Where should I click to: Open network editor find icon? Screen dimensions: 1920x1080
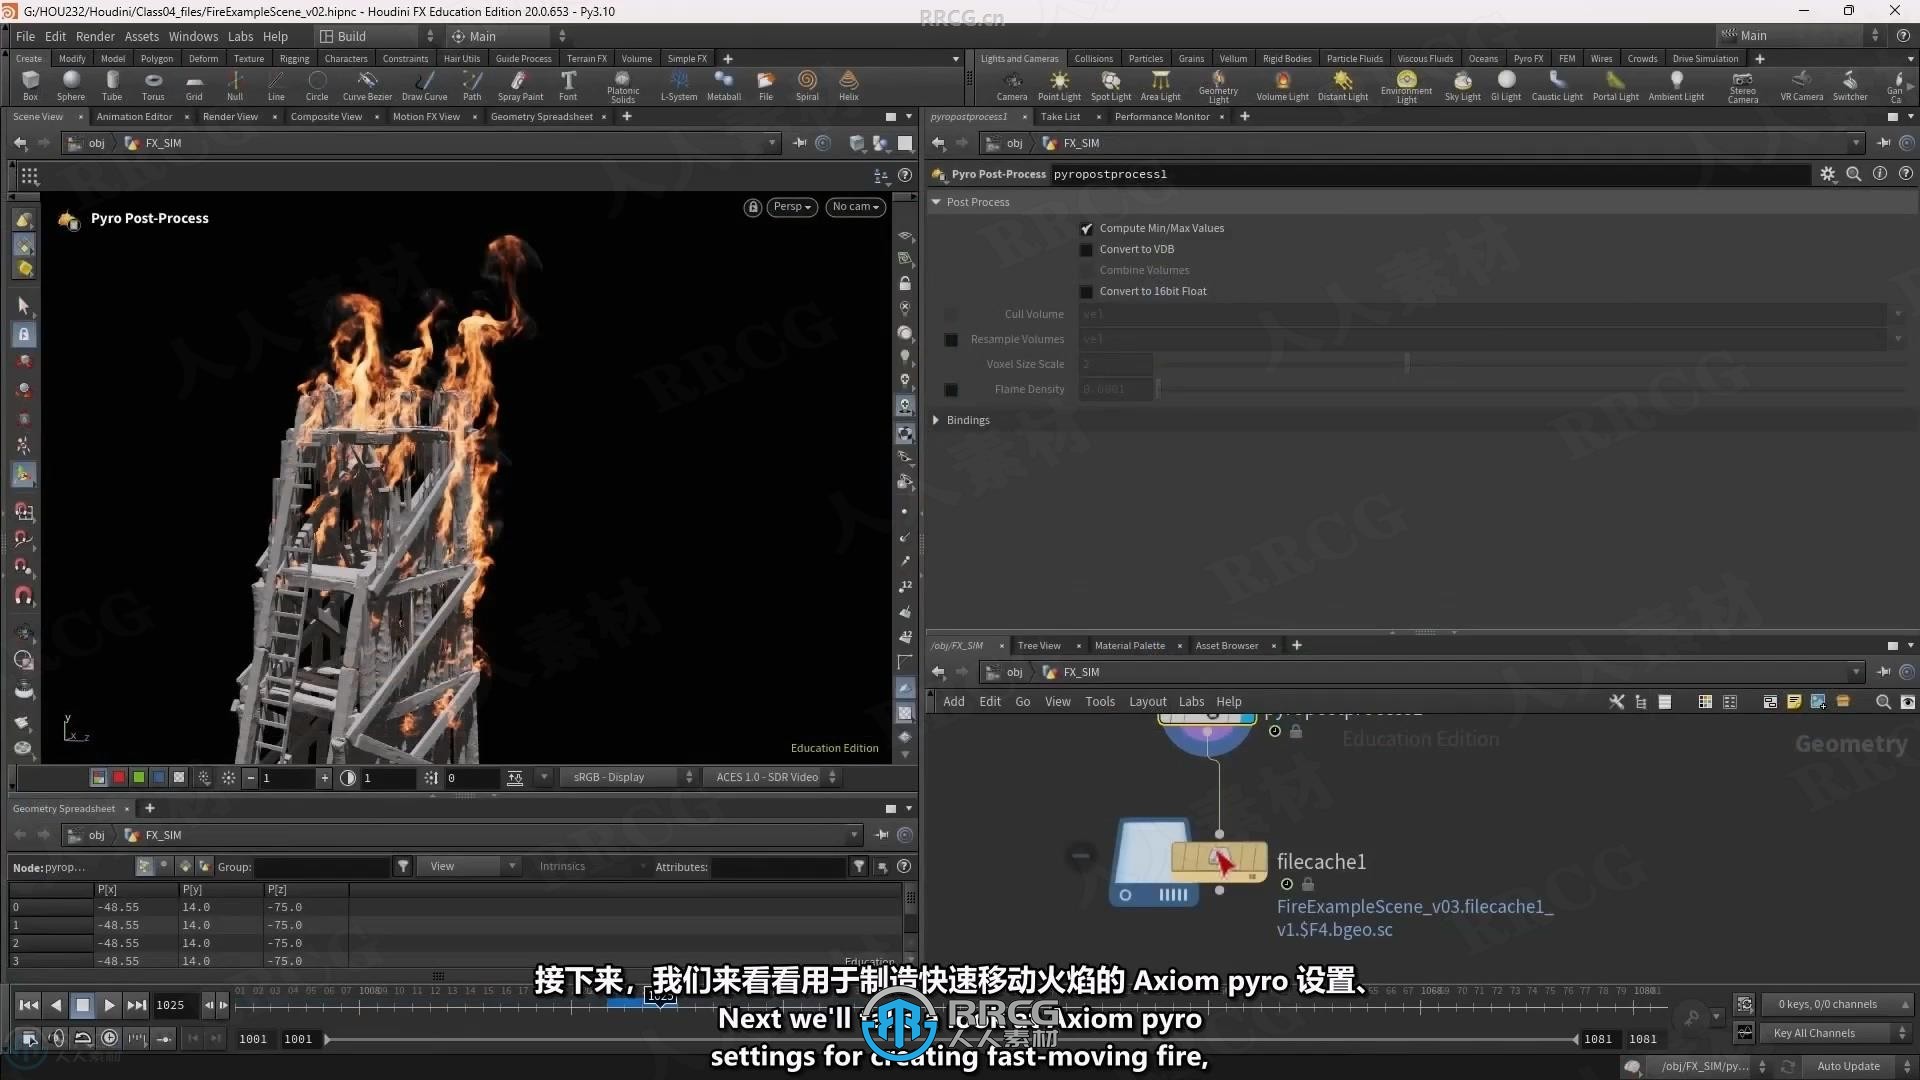(x=1883, y=702)
